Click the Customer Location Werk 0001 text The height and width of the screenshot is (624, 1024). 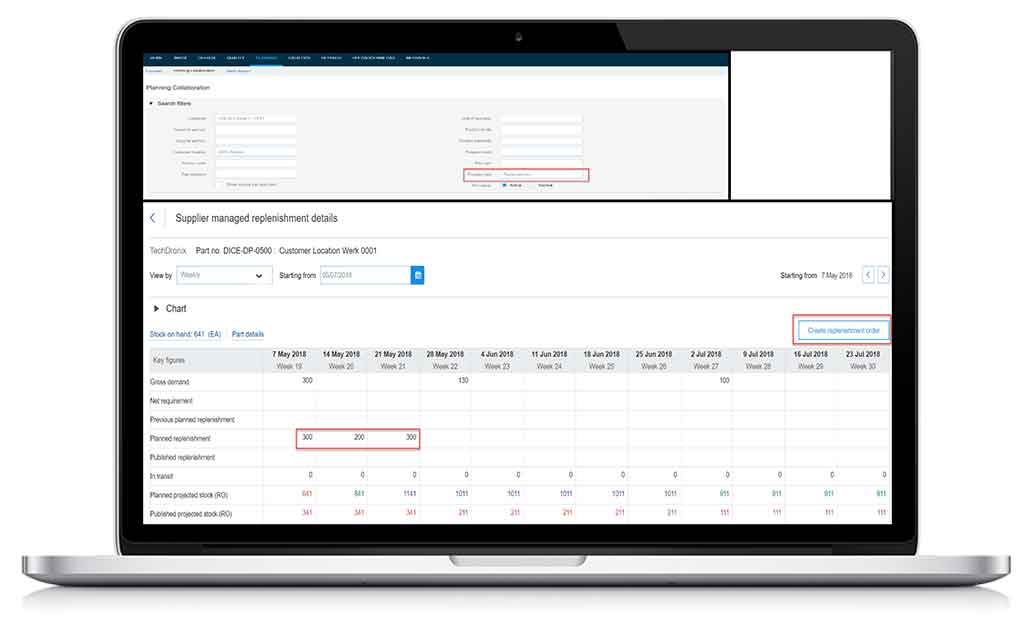tap(327, 251)
